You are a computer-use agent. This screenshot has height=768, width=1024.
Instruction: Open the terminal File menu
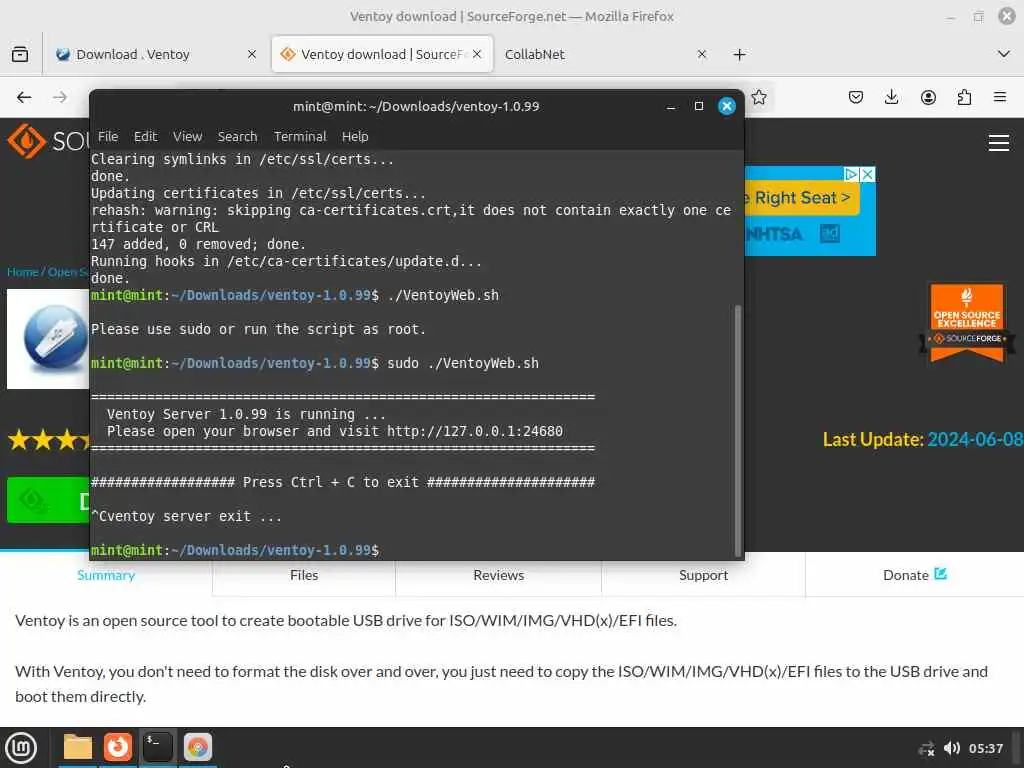(108, 136)
